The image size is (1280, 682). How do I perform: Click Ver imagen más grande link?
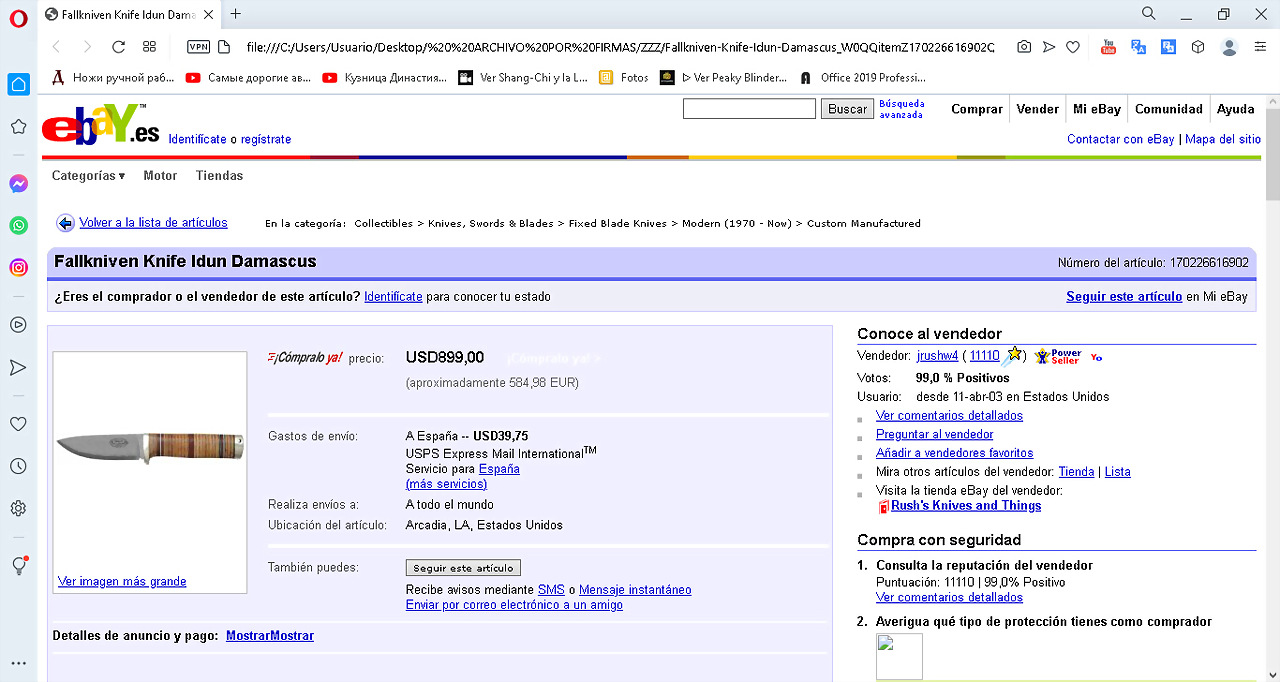[x=122, y=581]
